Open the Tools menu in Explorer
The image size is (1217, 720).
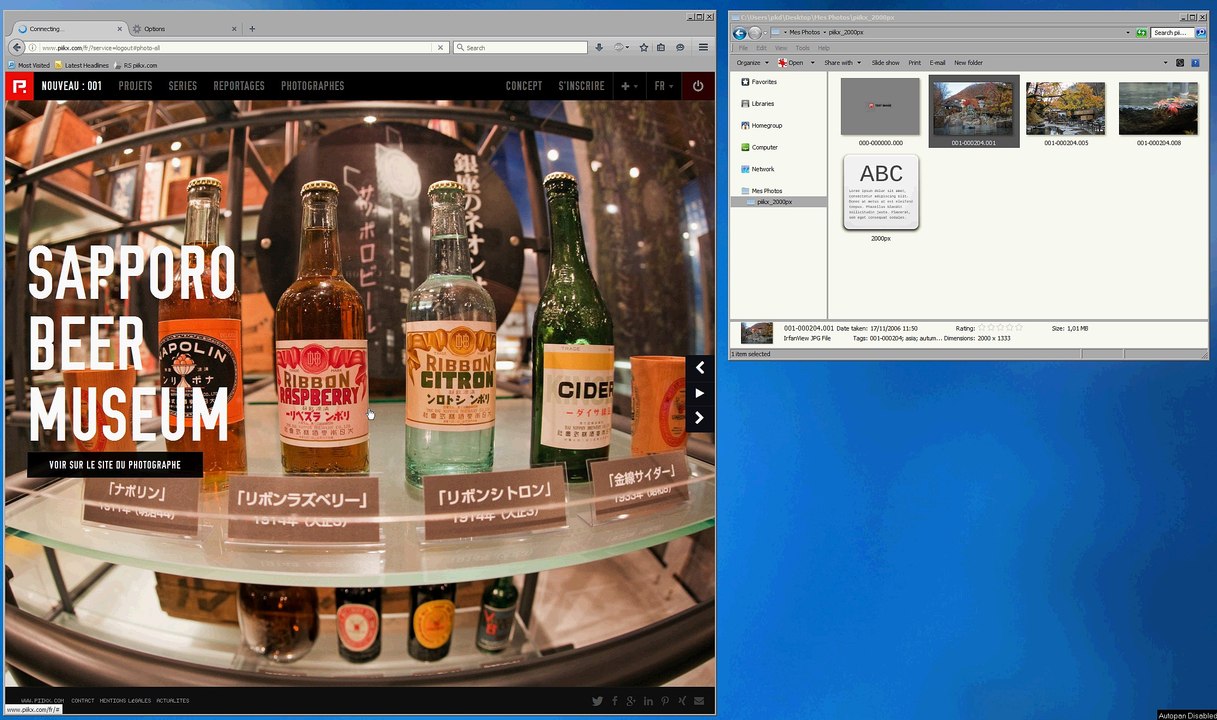[x=802, y=48]
